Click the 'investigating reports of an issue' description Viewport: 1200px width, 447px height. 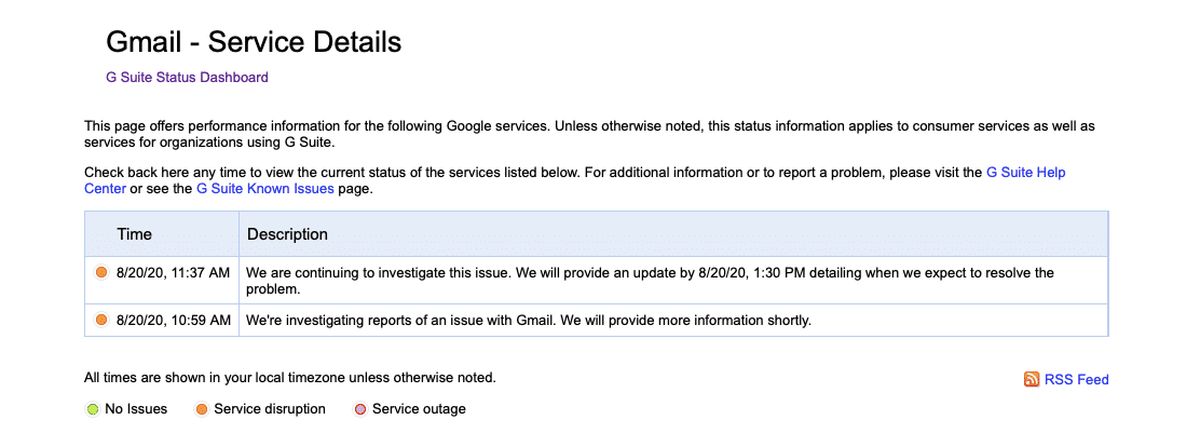528,320
